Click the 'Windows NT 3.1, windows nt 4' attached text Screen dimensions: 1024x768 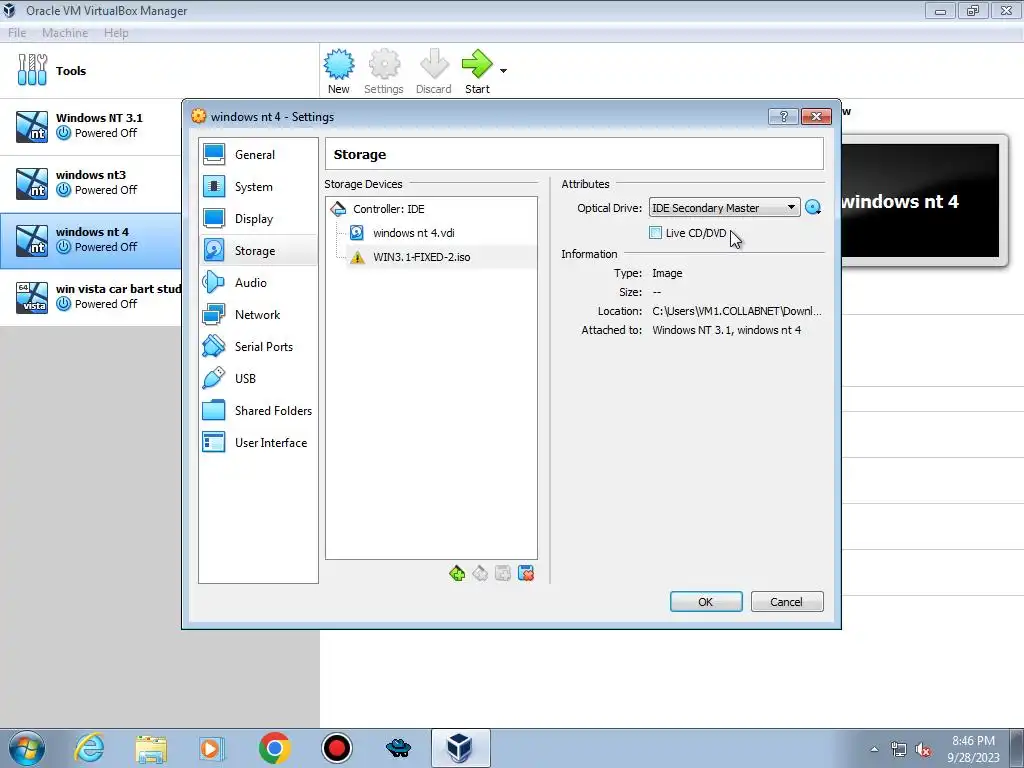click(726, 330)
